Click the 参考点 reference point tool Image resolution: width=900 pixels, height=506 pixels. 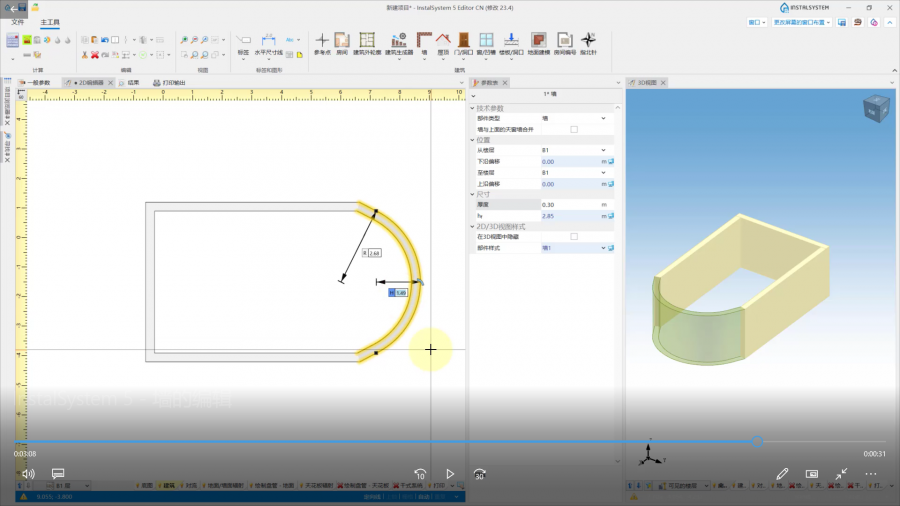point(322,42)
